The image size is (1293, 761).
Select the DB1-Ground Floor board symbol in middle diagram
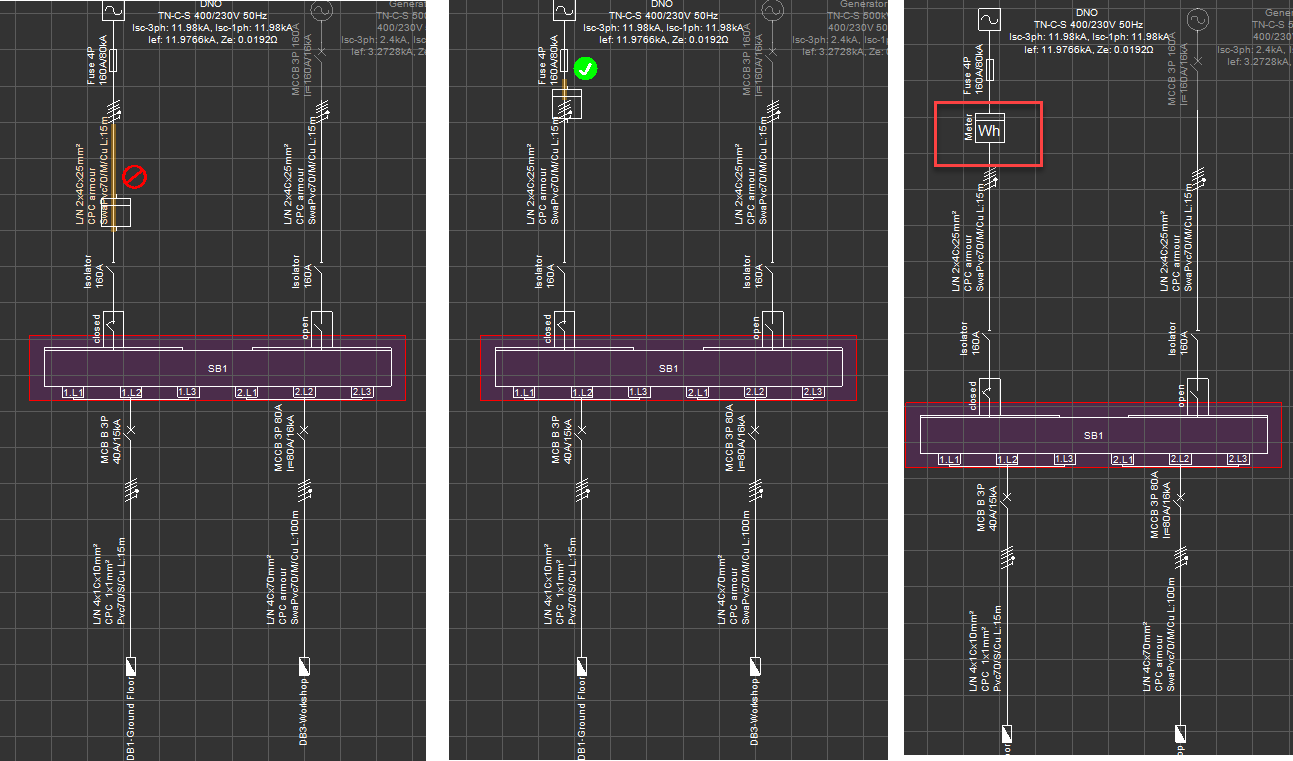582,665
